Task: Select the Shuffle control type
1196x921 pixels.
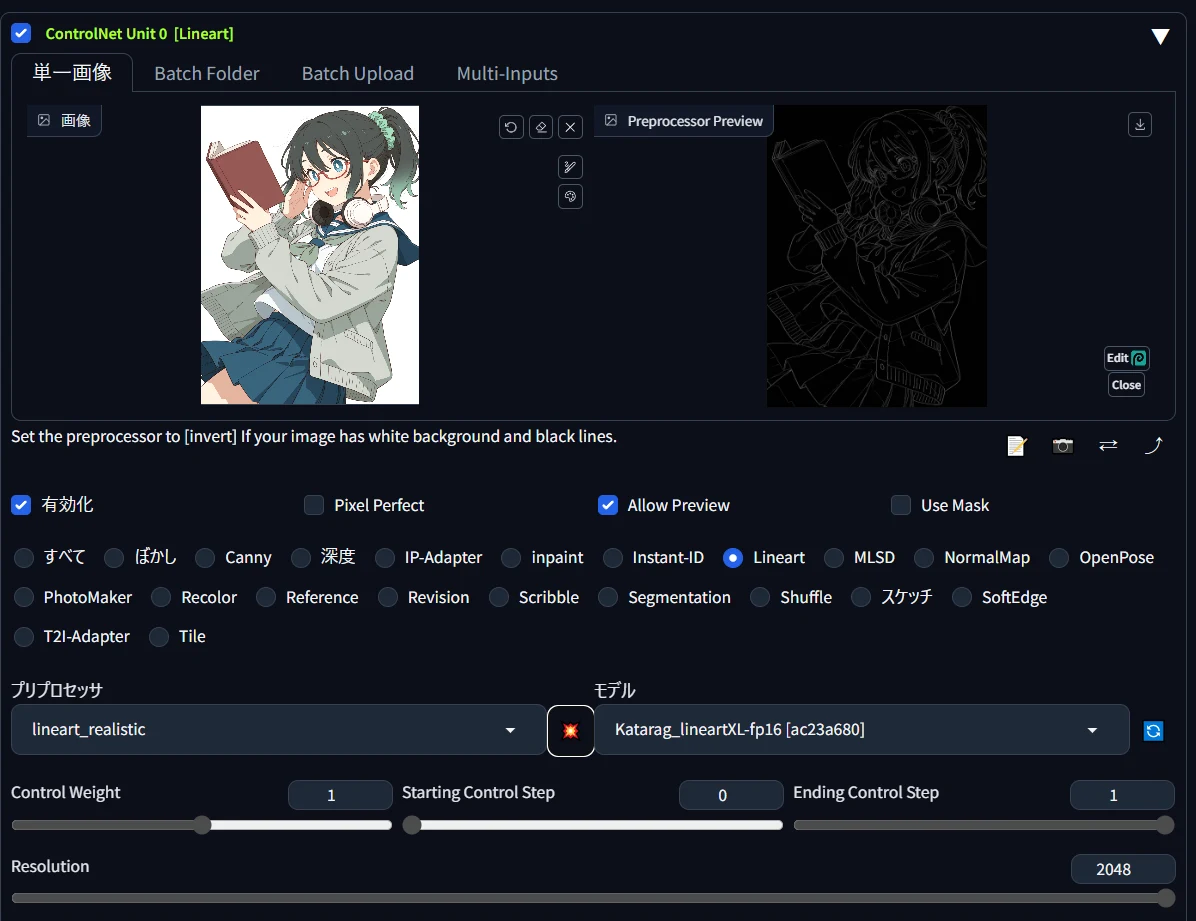Action: [x=760, y=597]
